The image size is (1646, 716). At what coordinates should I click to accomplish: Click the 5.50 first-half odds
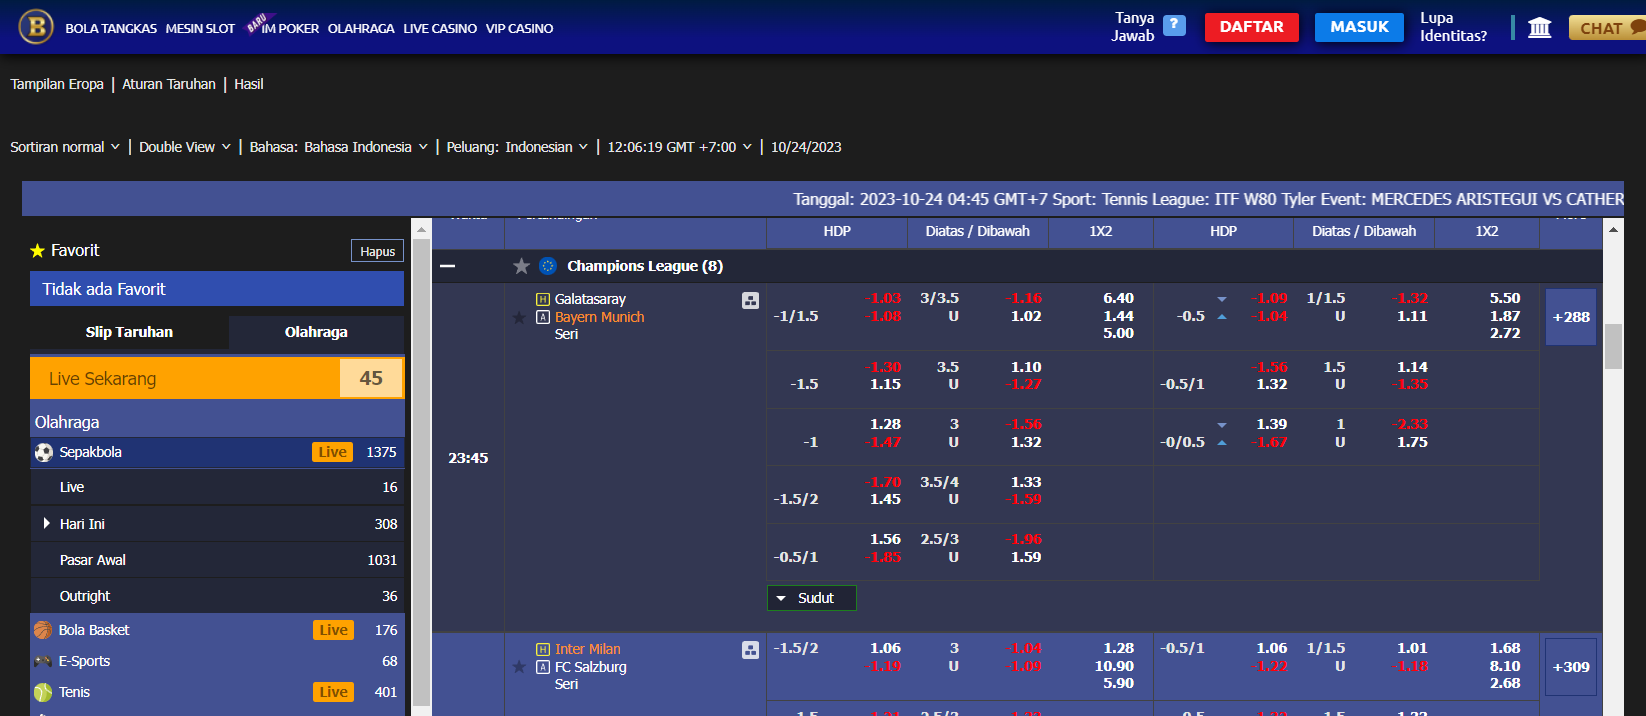1505,298
